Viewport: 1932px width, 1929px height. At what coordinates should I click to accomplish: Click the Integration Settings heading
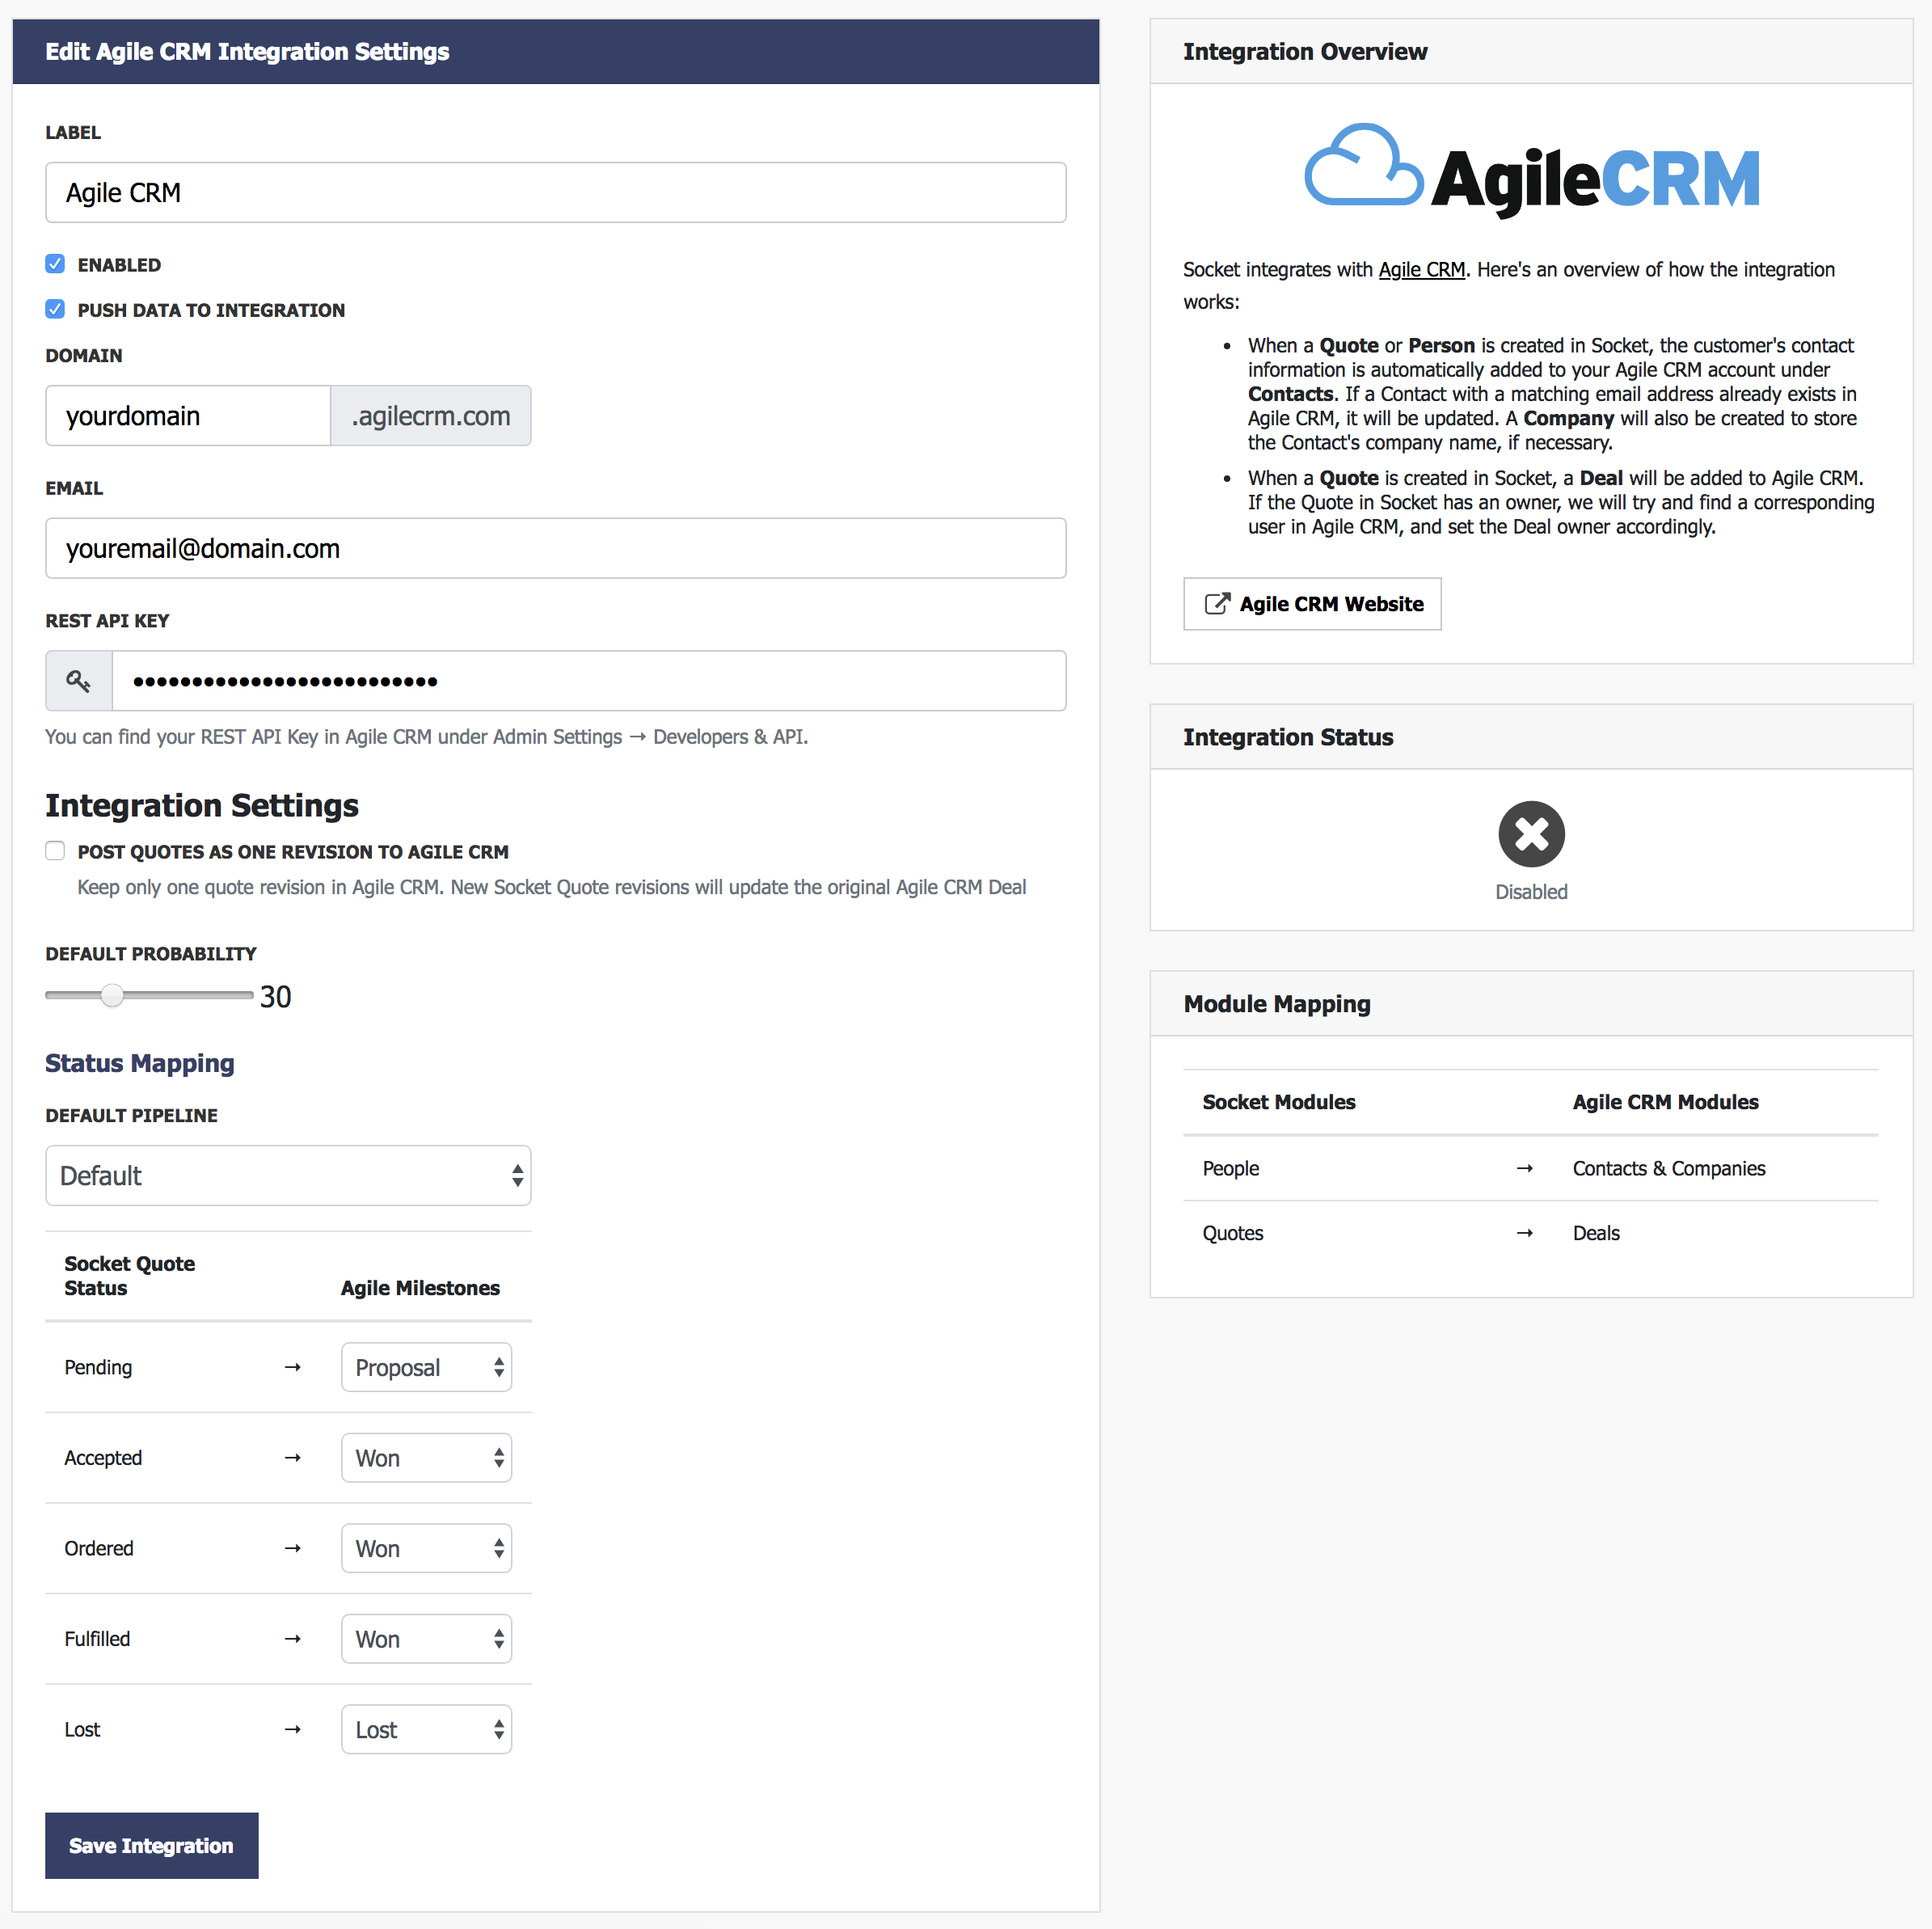coord(202,805)
